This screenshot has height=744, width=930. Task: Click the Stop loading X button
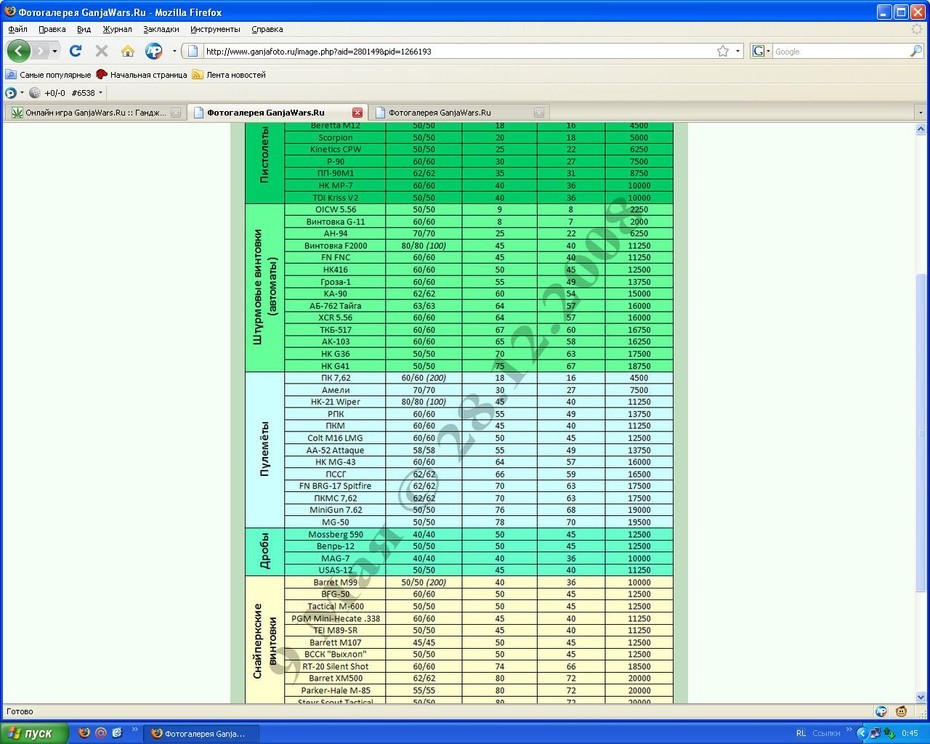click(101, 51)
